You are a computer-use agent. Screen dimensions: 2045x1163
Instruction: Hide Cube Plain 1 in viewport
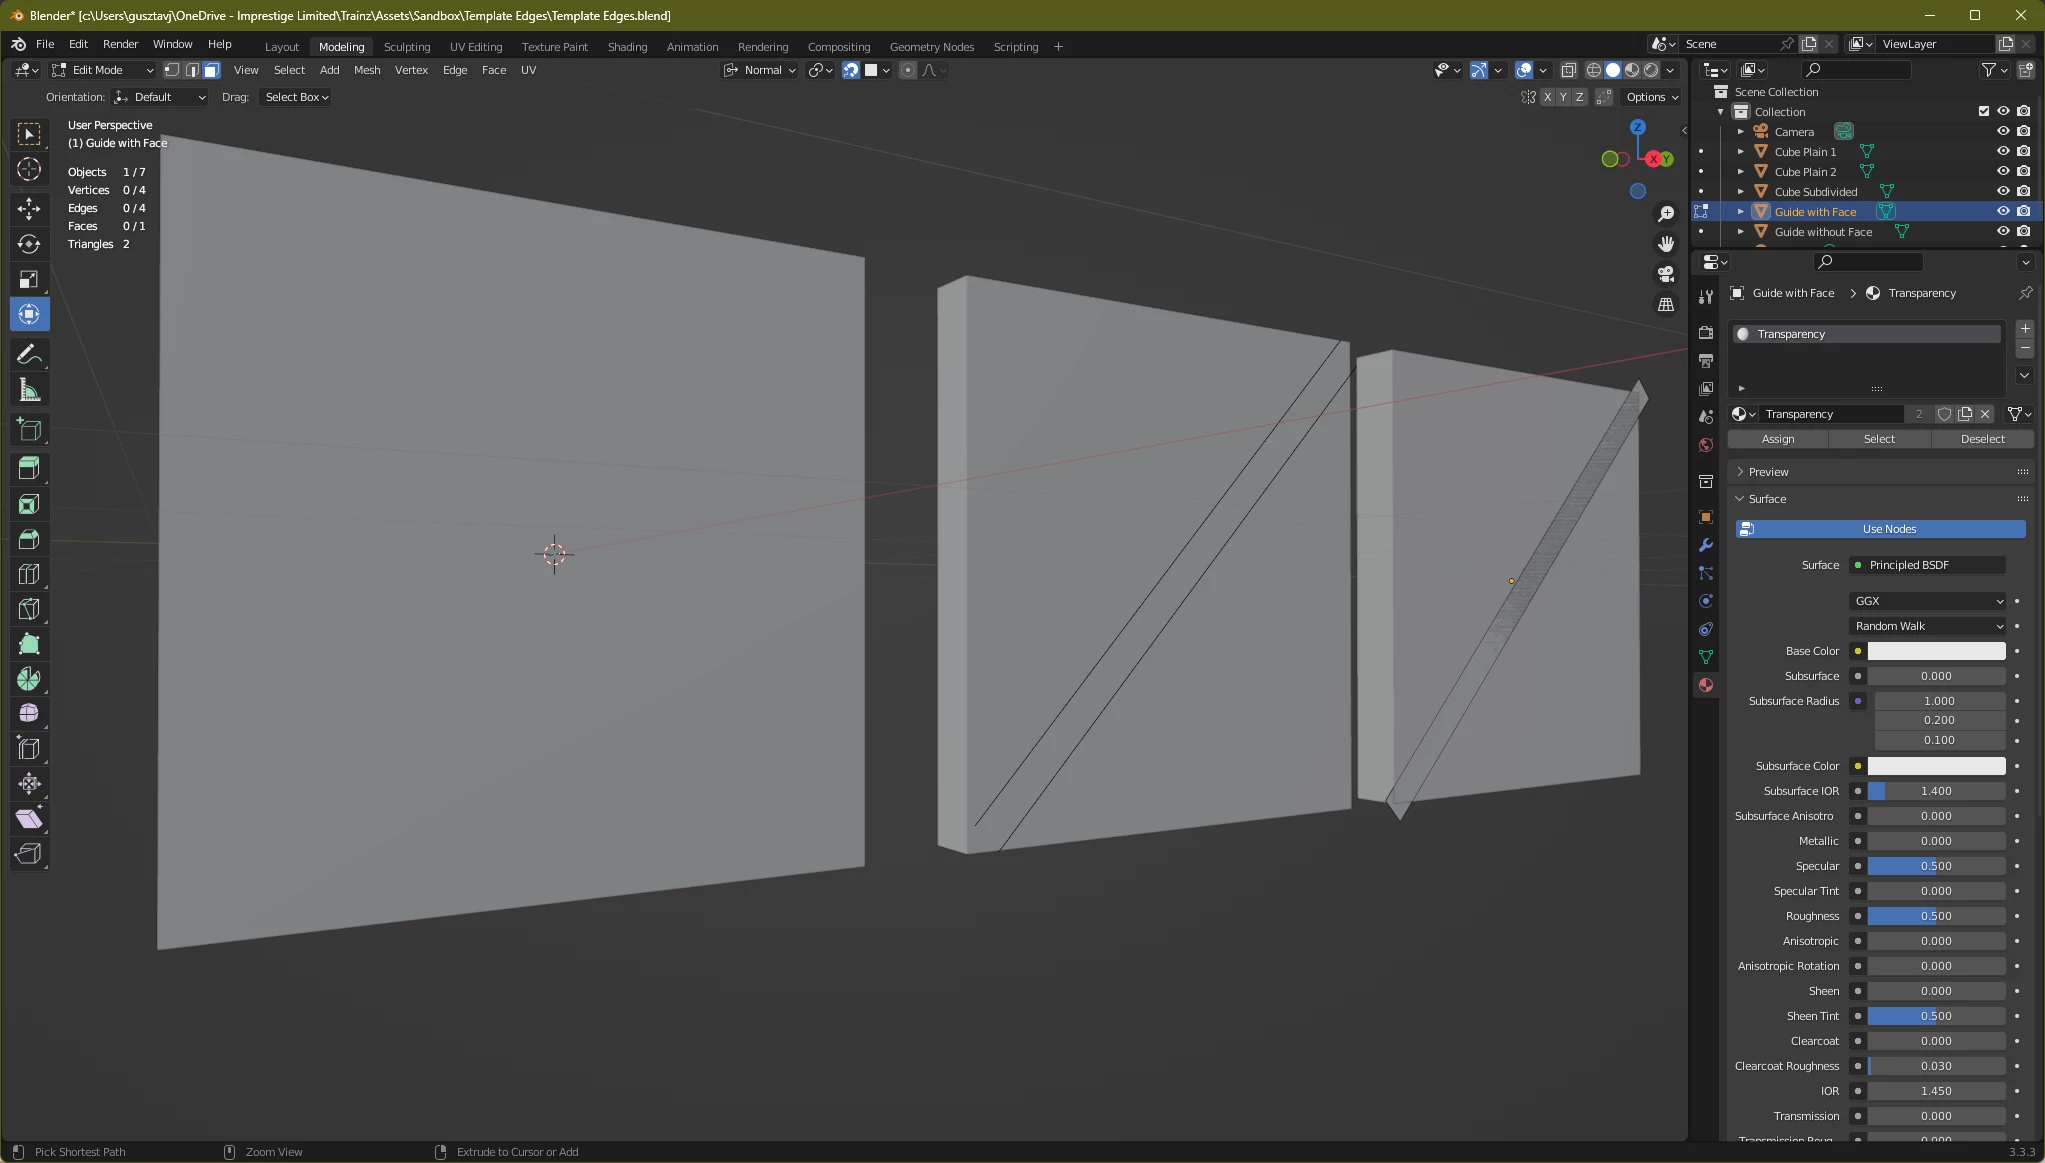point(2003,152)
